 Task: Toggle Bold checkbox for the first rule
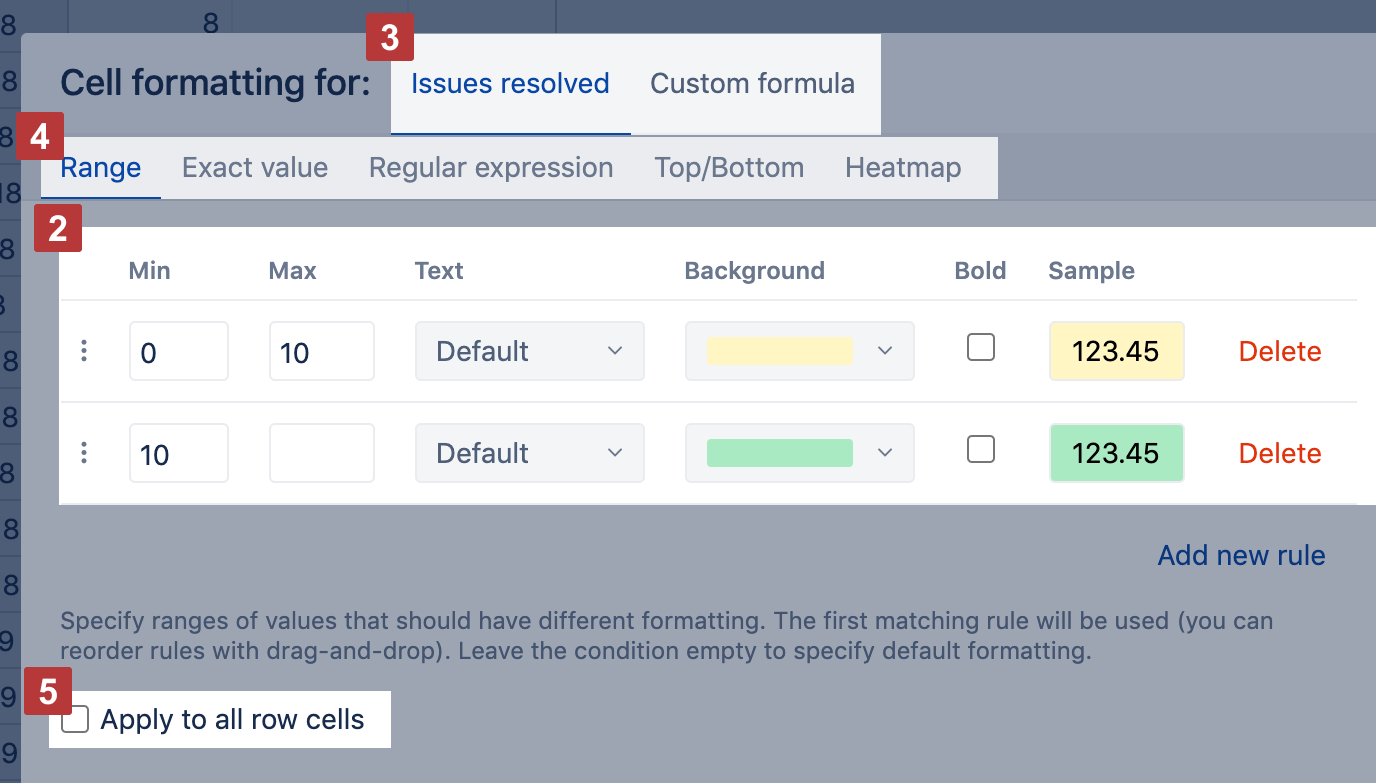[981, 348]
